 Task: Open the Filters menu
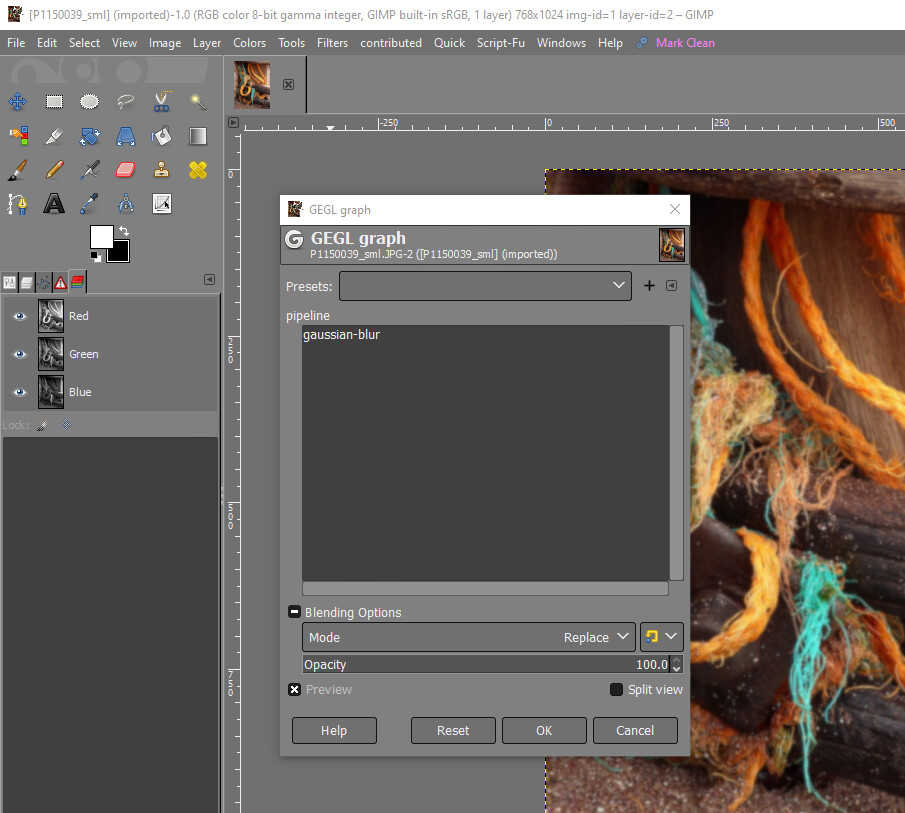pos(332,43)
